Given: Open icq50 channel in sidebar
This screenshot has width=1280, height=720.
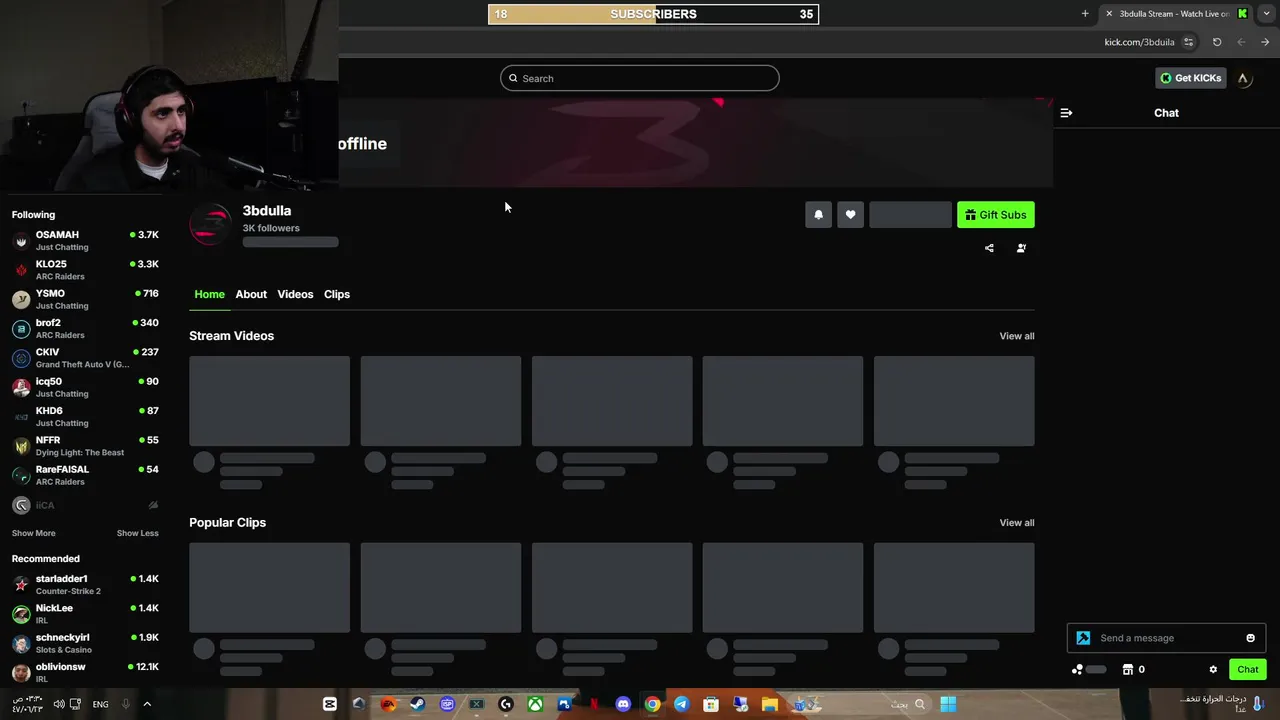Looking at the screenshot, I should click(x=85, y=387).
